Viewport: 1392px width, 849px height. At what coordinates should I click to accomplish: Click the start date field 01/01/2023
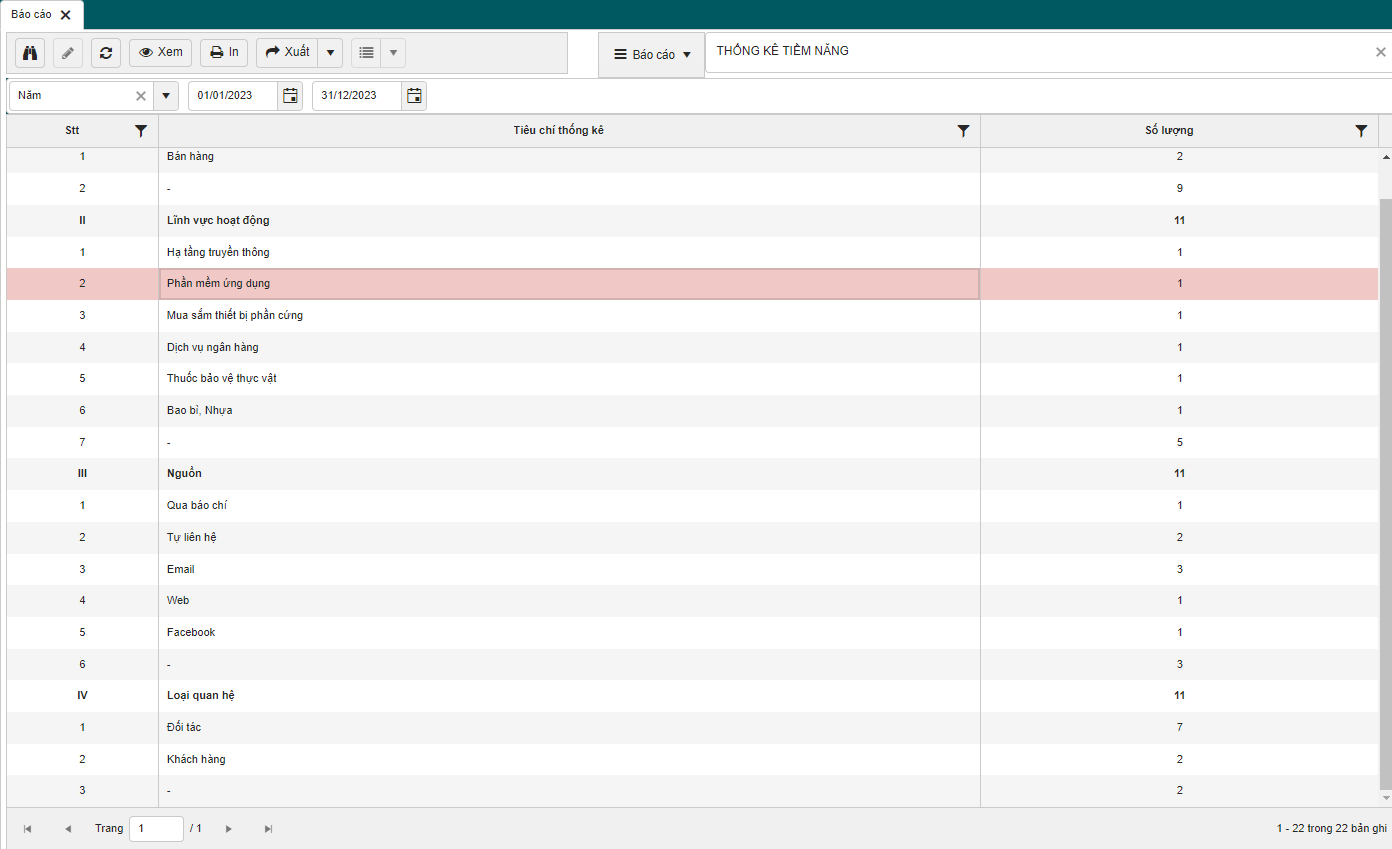[x=233, y=96]
